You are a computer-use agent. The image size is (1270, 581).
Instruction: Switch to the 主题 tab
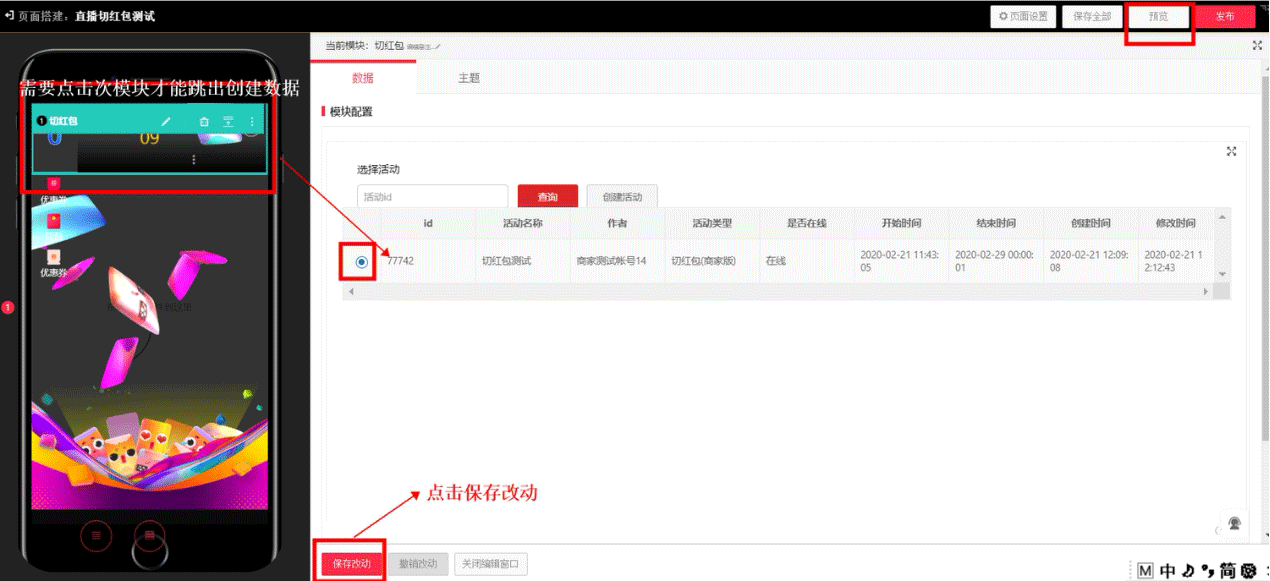pyautogui.click(x=469, y=78)
